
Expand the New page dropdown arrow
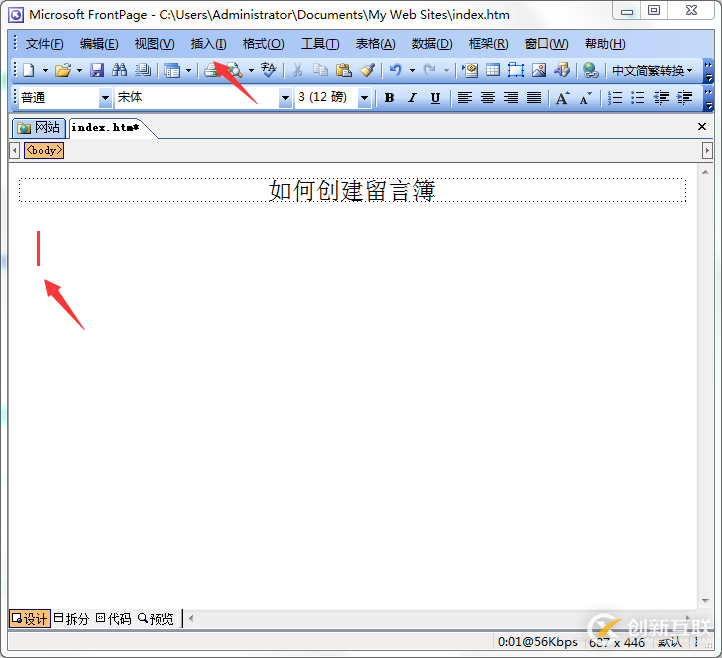coord(45,70)
